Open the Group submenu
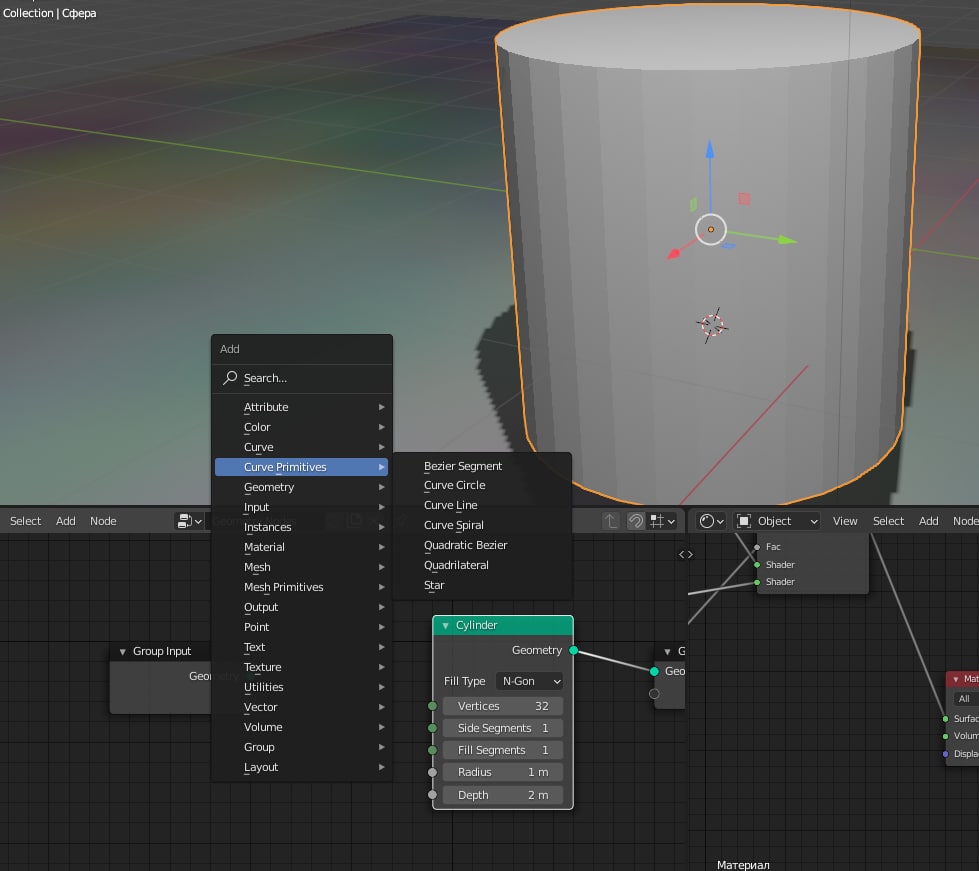 302,747
